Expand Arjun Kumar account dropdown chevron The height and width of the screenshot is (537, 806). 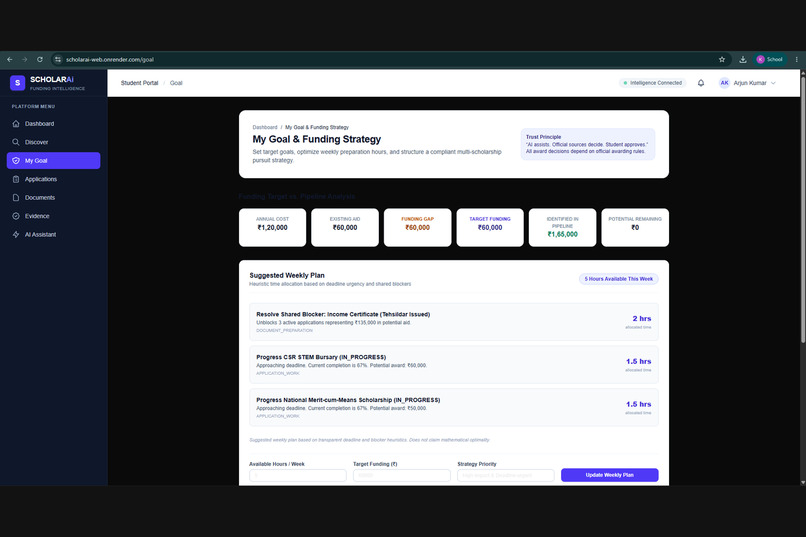tap(773, 83)
